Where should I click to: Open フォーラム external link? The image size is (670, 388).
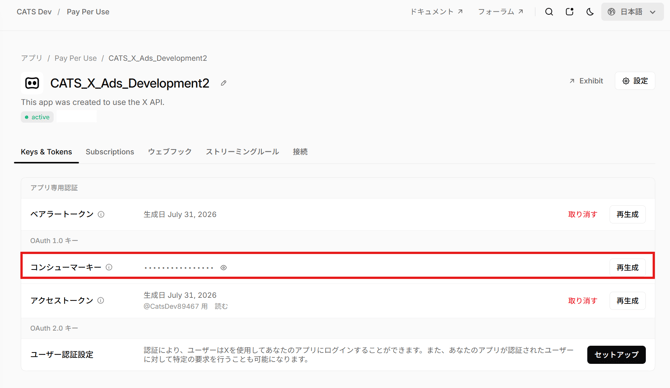pos(500,12)
